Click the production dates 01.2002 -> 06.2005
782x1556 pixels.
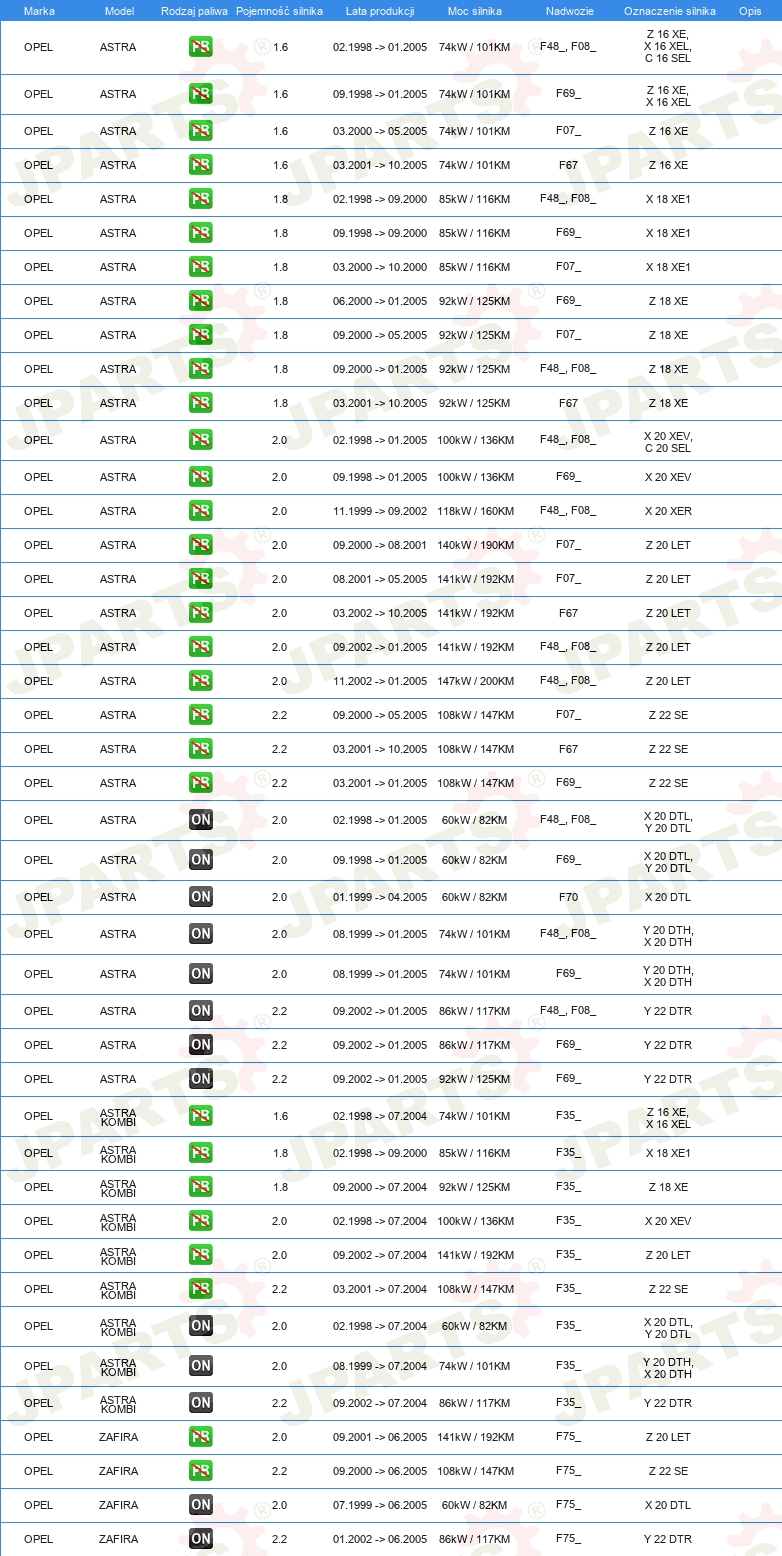click(x=380, y=1539)
